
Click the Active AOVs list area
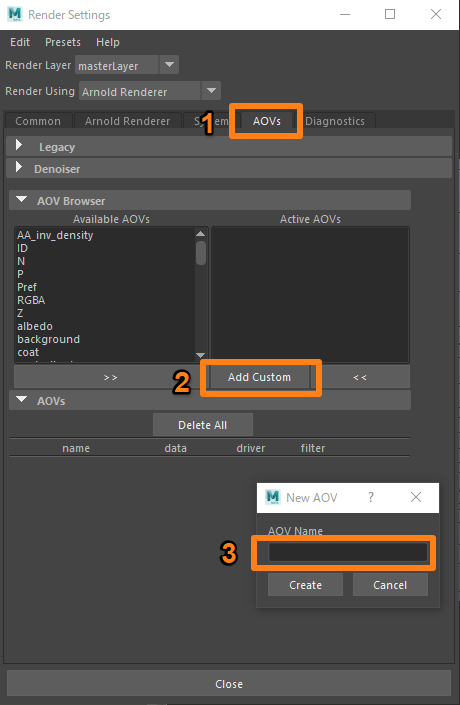[x=310, y=294]
